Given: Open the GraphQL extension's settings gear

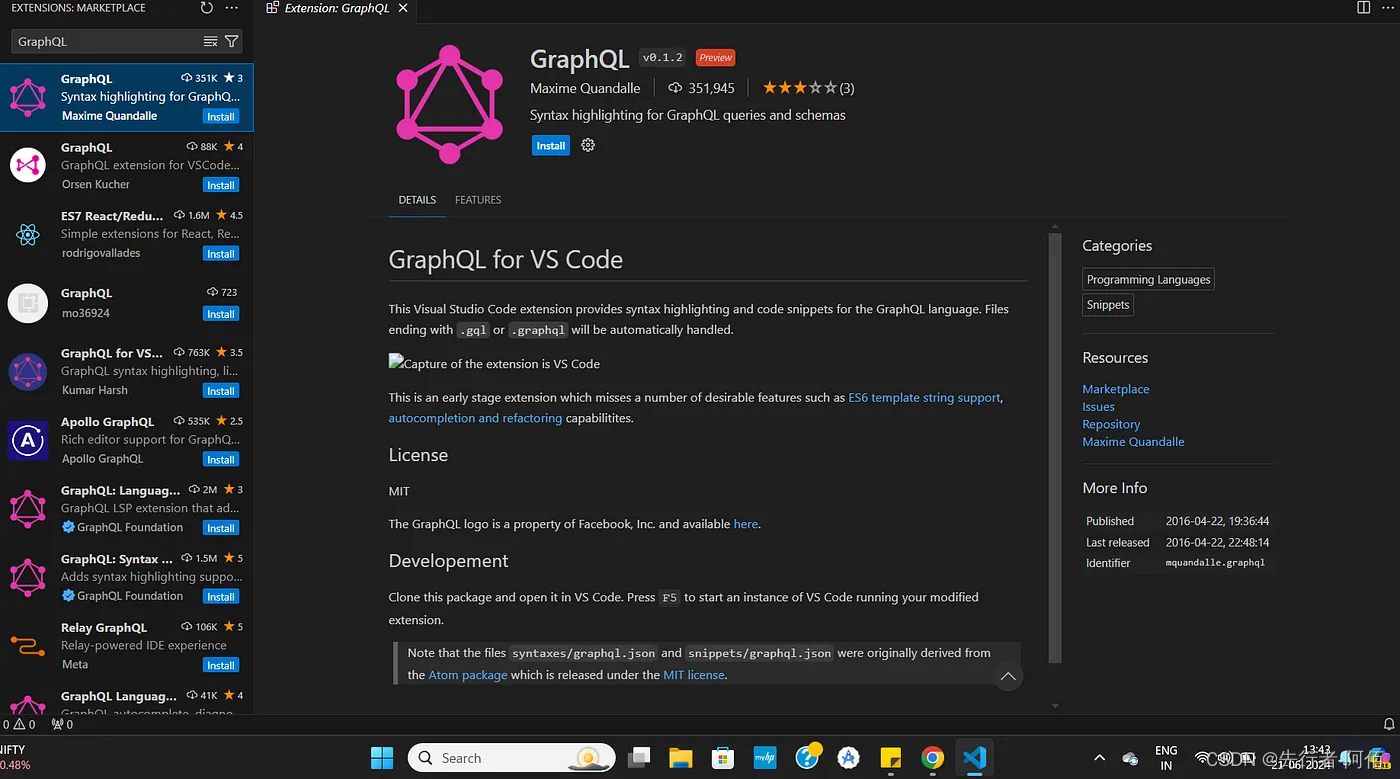Looking at the screenshot, I should (588, 145).
